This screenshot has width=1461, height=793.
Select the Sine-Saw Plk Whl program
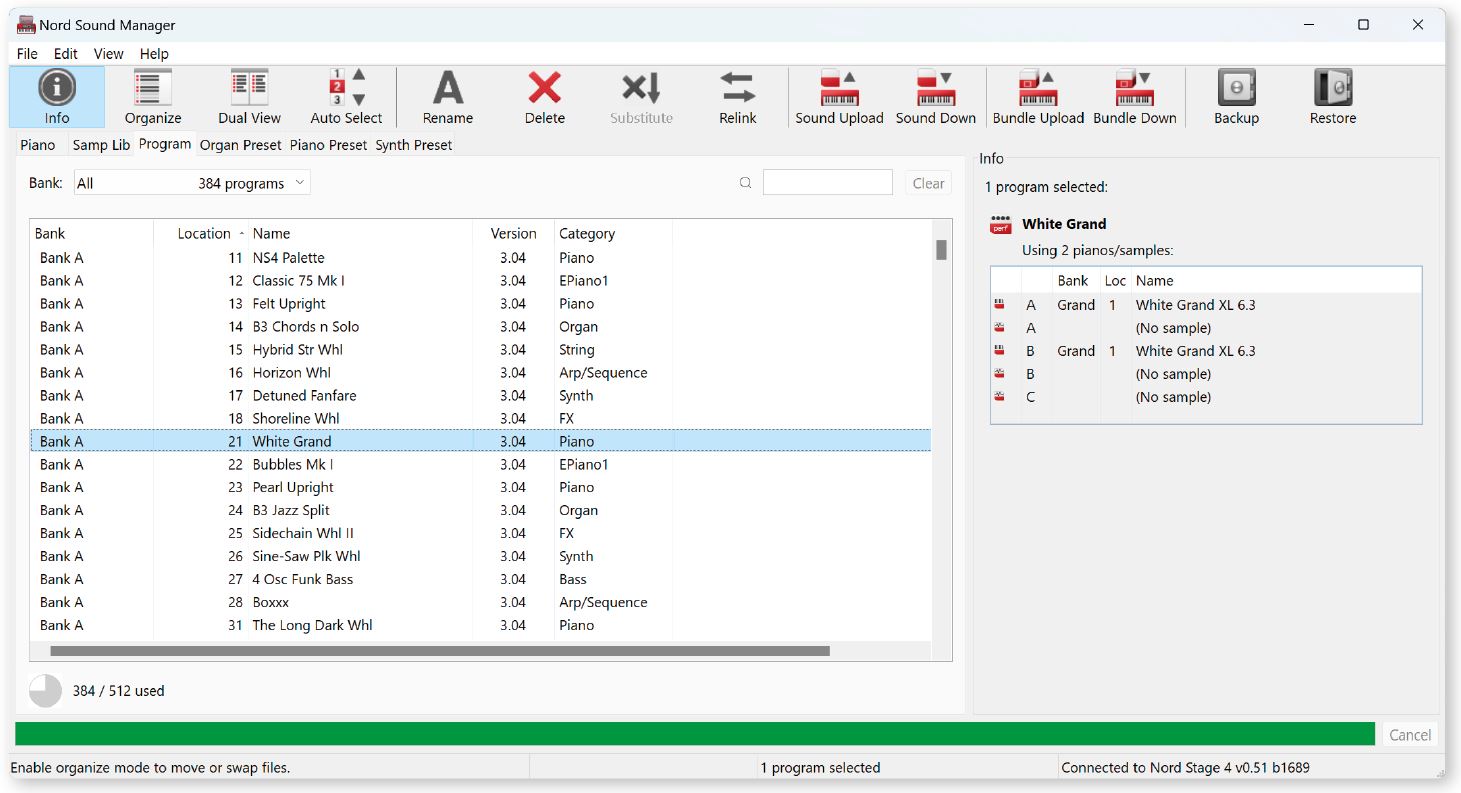coord(481,557)
